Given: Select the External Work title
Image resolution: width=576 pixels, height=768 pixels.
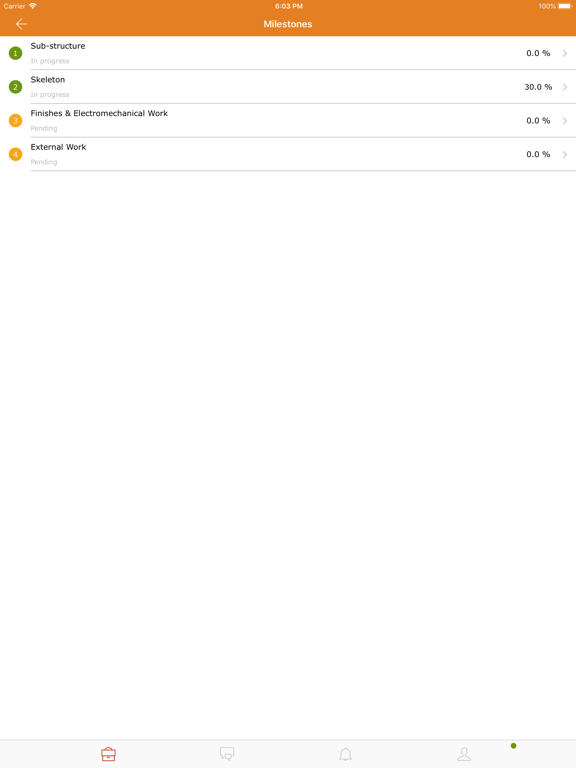Looking at the screenshot, I should point(58,147).
